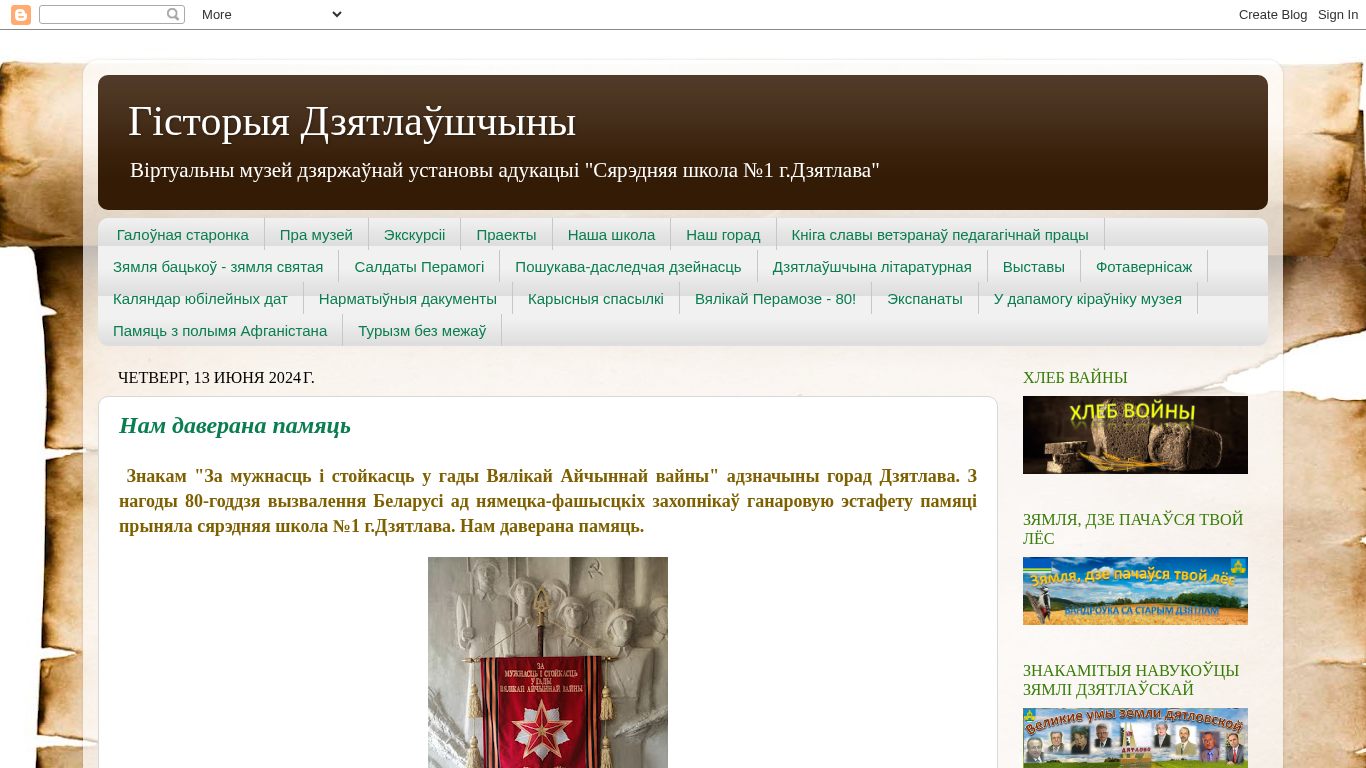The width and height of the screenshot is (1366, 768).
Task: Go to Карысныя спасылкі tab
Action: (x=596, y=299)
